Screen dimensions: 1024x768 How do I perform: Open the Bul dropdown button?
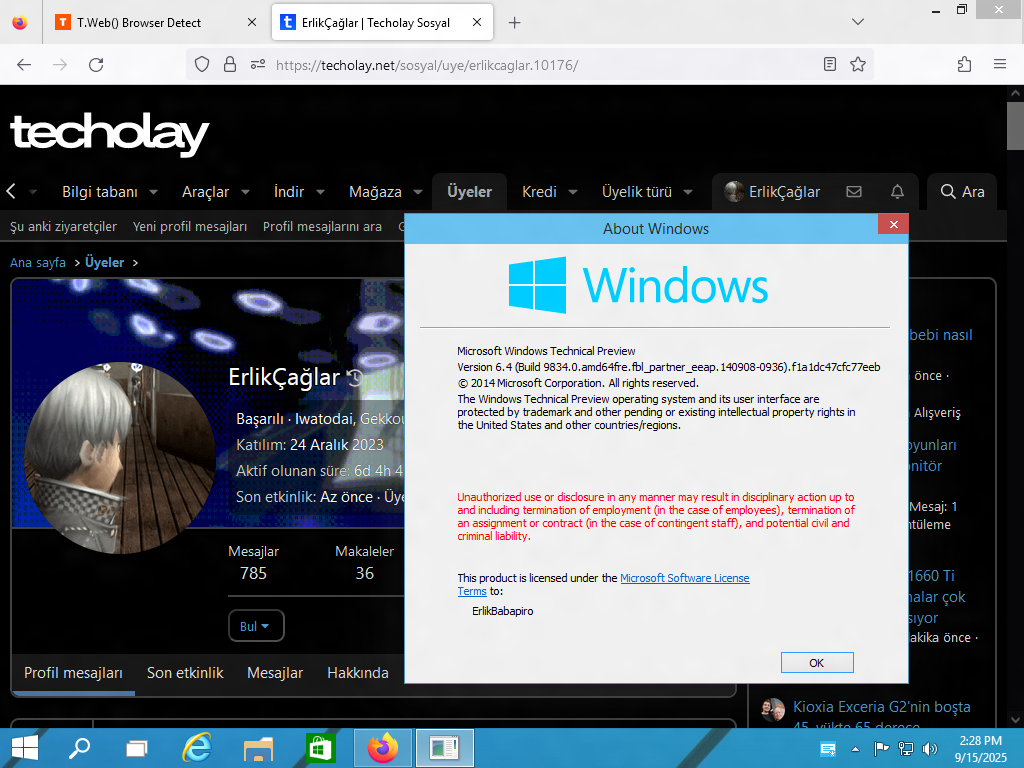(x=256, y=626)
